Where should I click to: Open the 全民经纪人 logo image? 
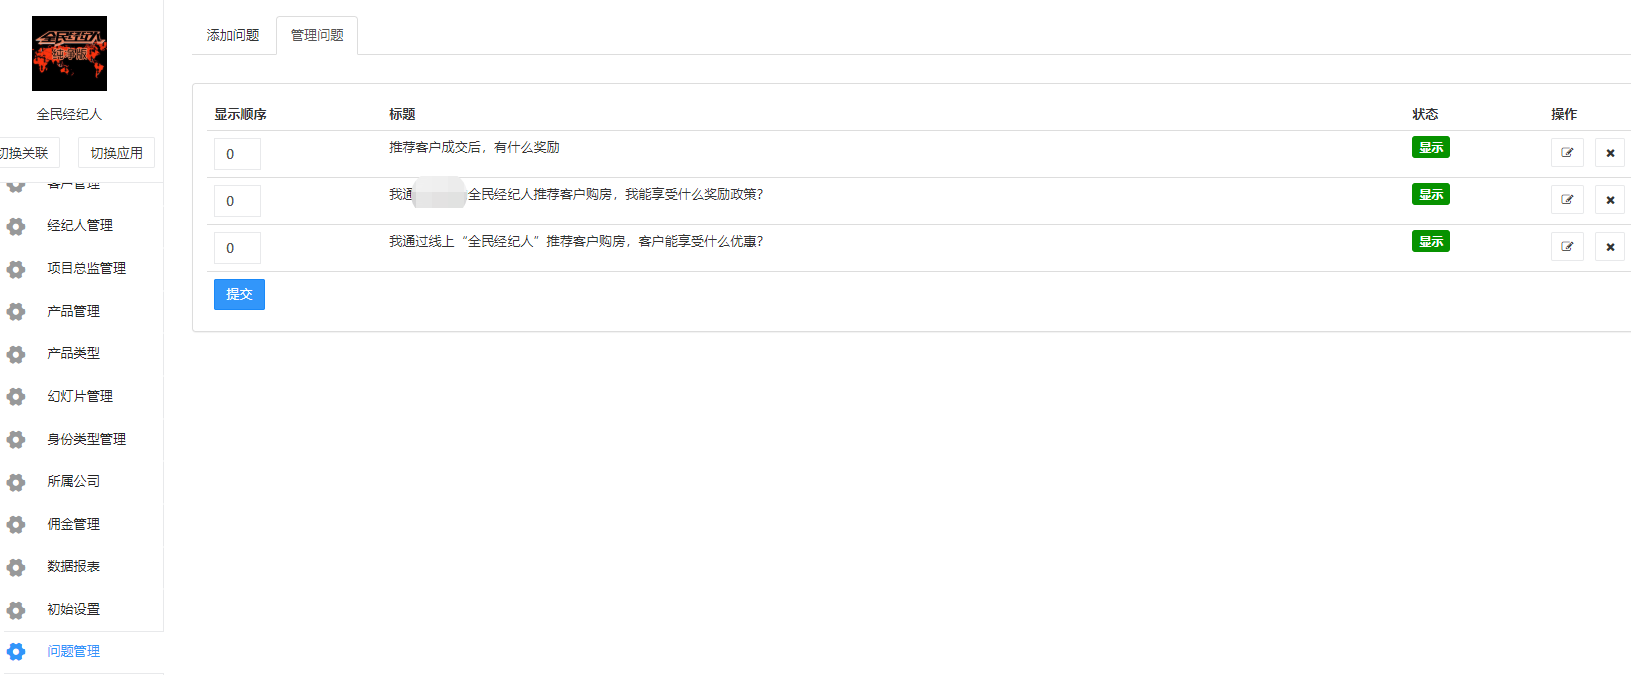pyautogui.click(x=69, y=54)
